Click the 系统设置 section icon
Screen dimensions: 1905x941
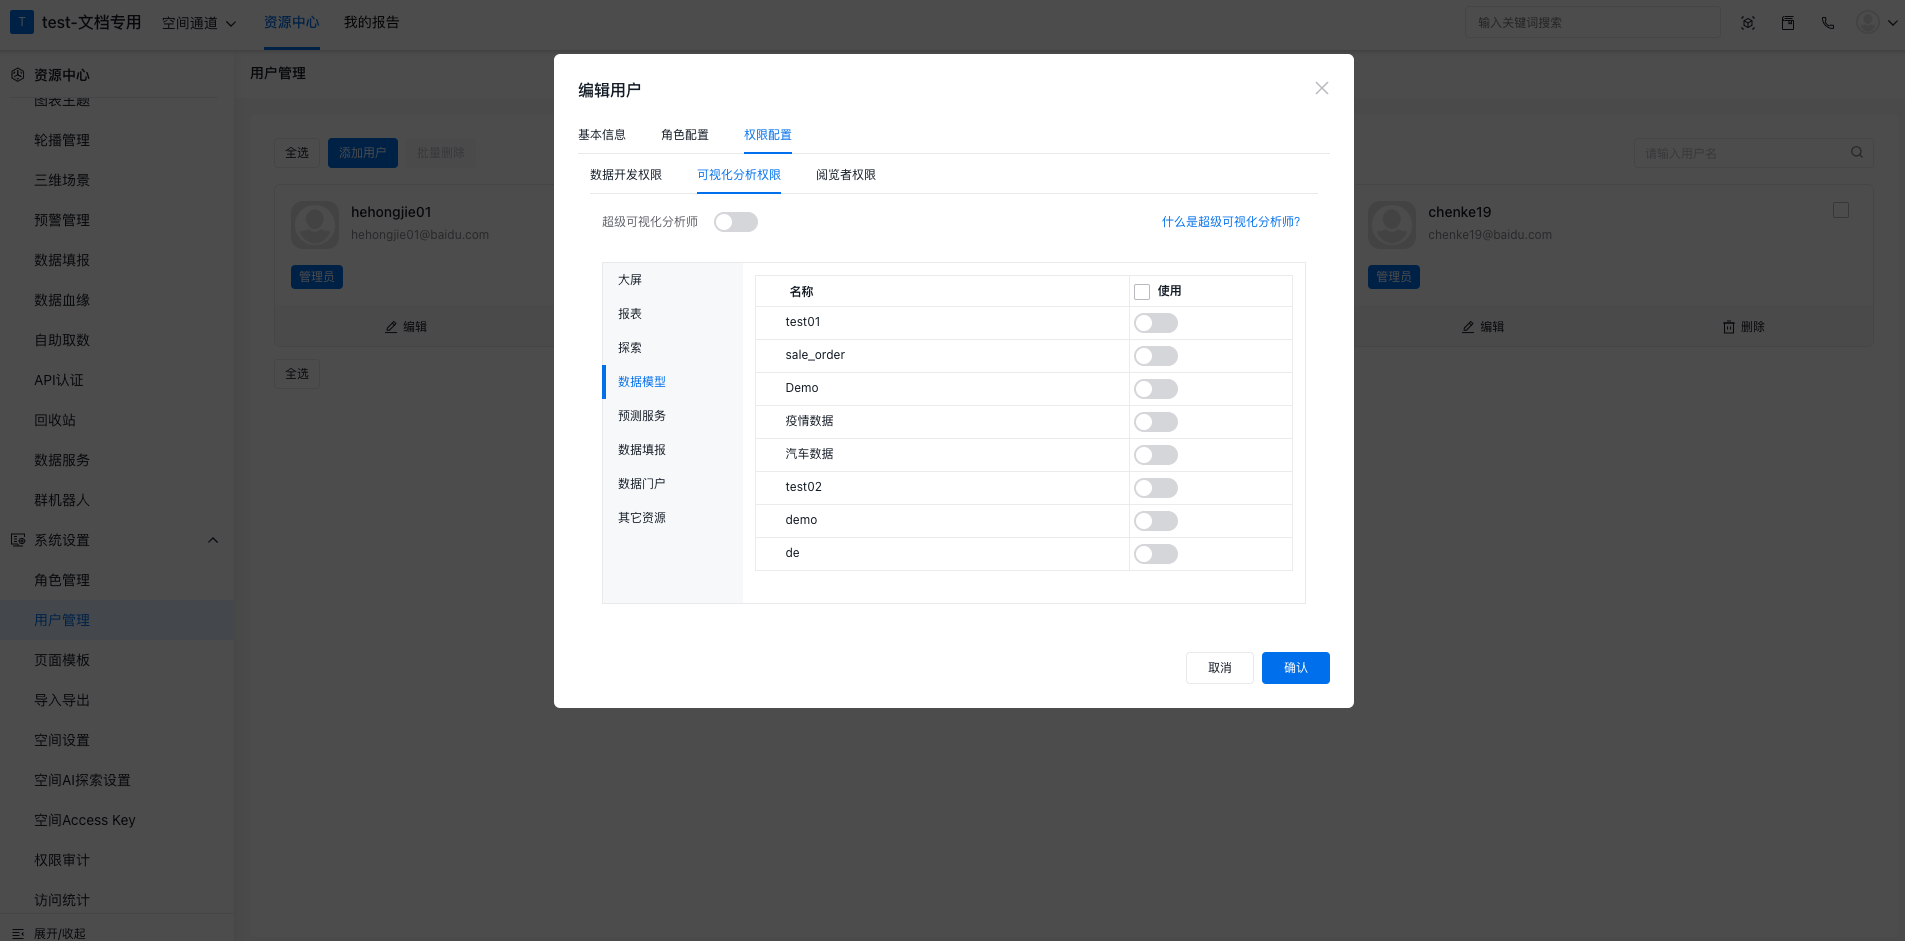click(18, 540)
